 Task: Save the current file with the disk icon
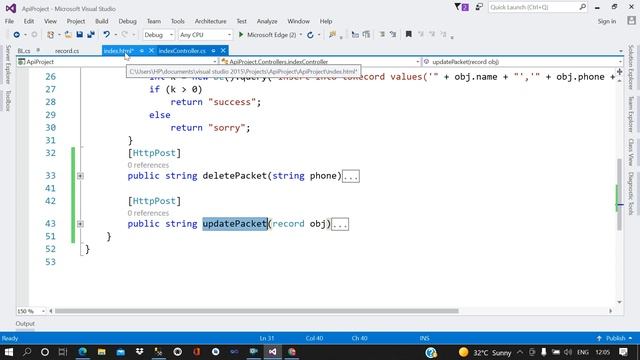(x=80, y=35)
